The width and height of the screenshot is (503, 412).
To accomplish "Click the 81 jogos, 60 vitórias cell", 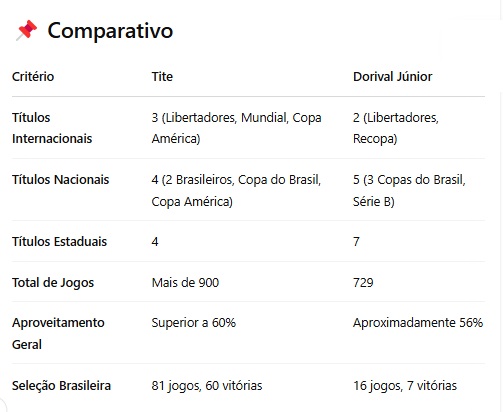I will 207,386.
